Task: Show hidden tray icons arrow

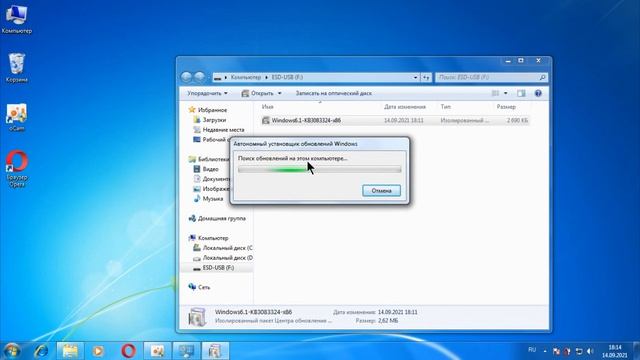Action: tap(545, 351)
